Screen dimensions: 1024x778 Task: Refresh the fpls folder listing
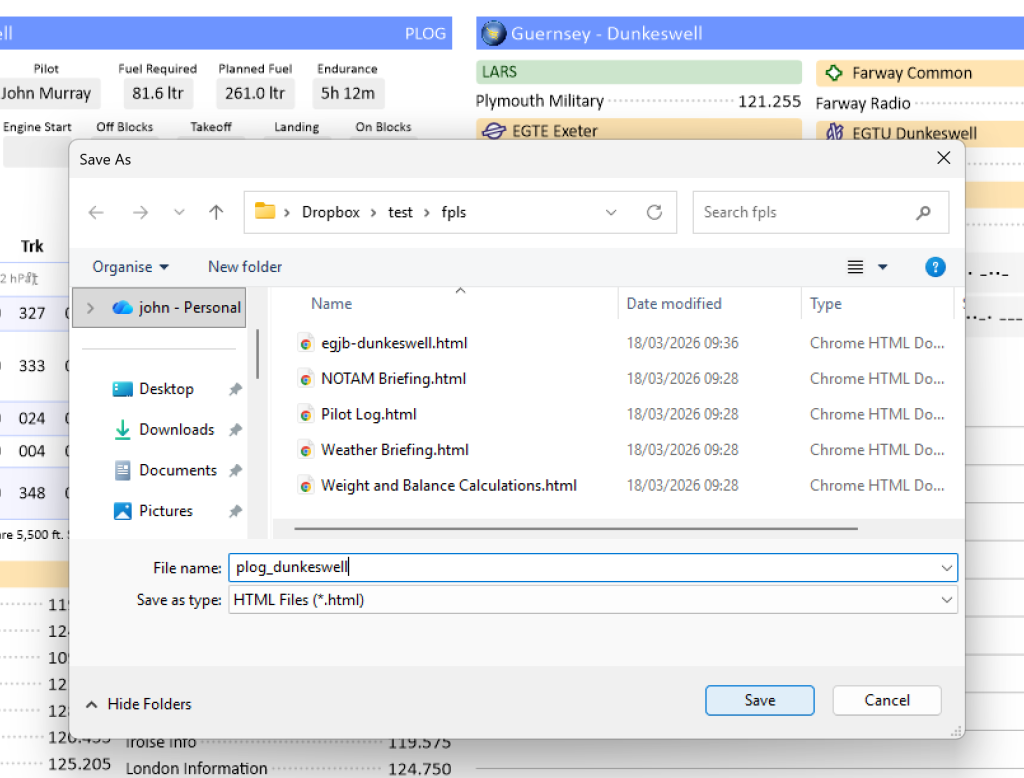pos(654,212)
